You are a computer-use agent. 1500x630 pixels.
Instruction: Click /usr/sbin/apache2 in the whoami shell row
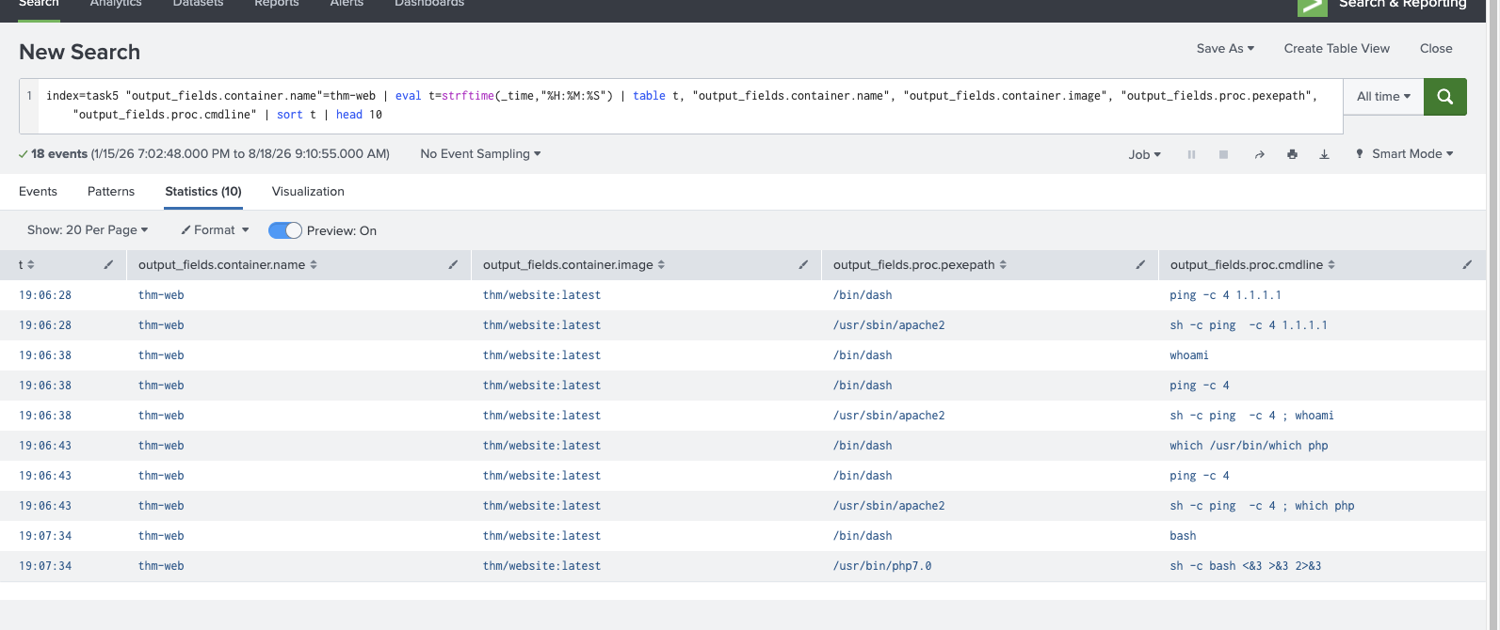pyautogui.click(x=888, y=415)
